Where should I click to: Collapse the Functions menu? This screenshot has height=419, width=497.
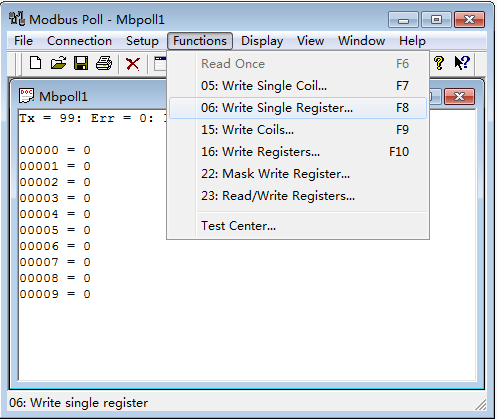tap(200, 41)
